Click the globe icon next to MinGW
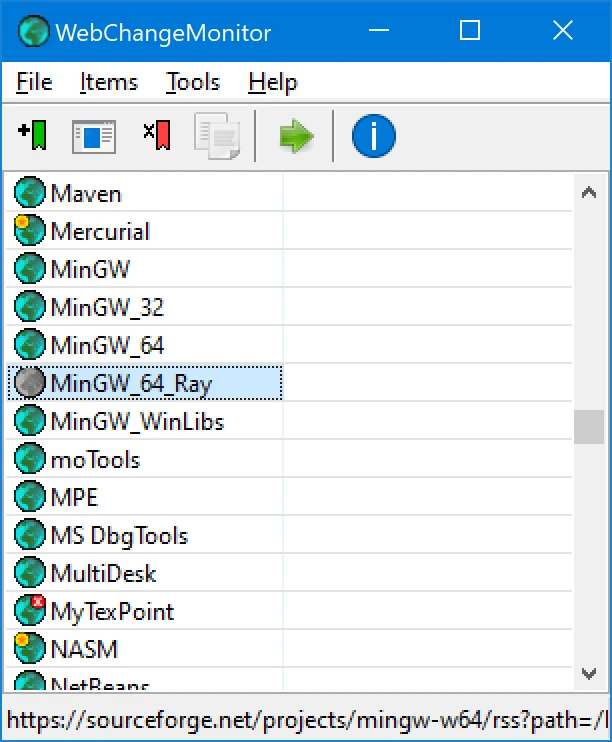Screen dimensions: 612x742 [29, 268]
